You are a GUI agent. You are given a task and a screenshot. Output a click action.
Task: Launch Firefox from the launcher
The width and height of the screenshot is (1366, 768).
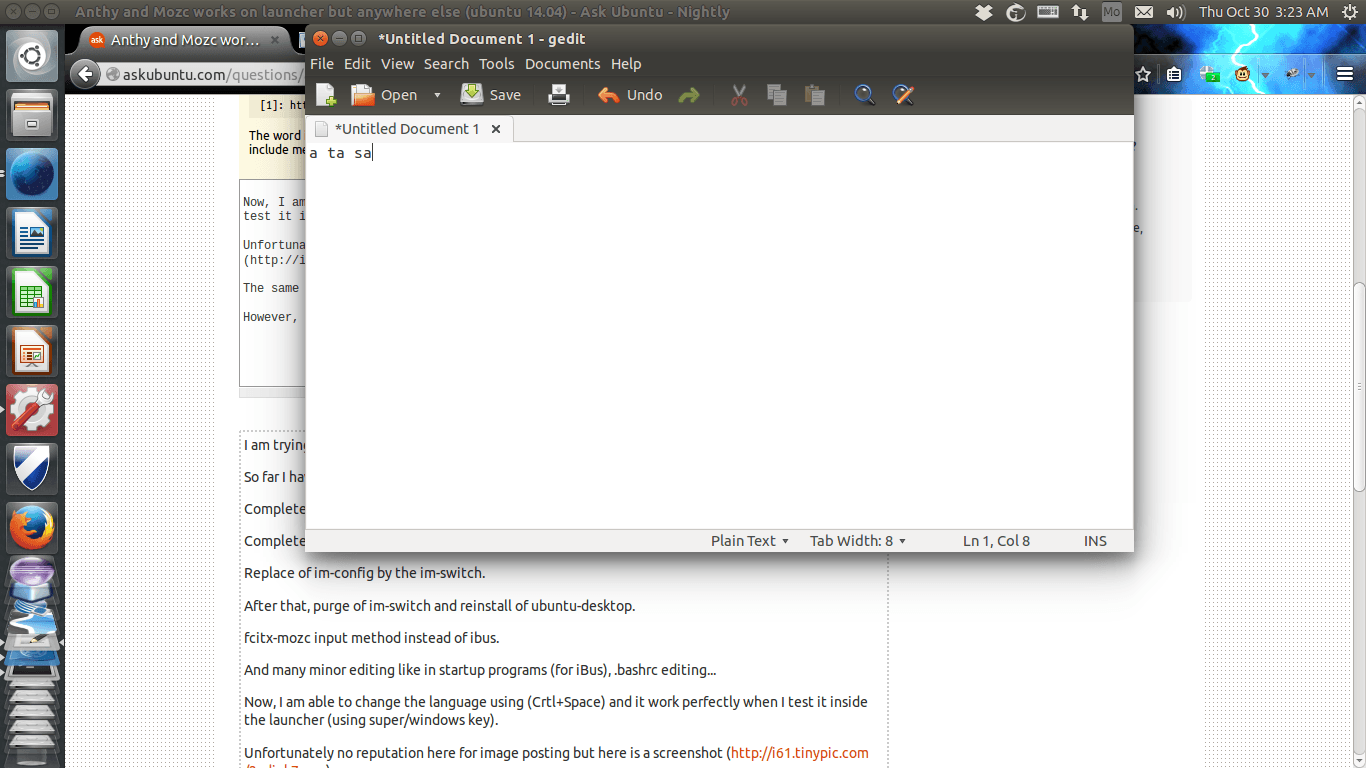32,528
